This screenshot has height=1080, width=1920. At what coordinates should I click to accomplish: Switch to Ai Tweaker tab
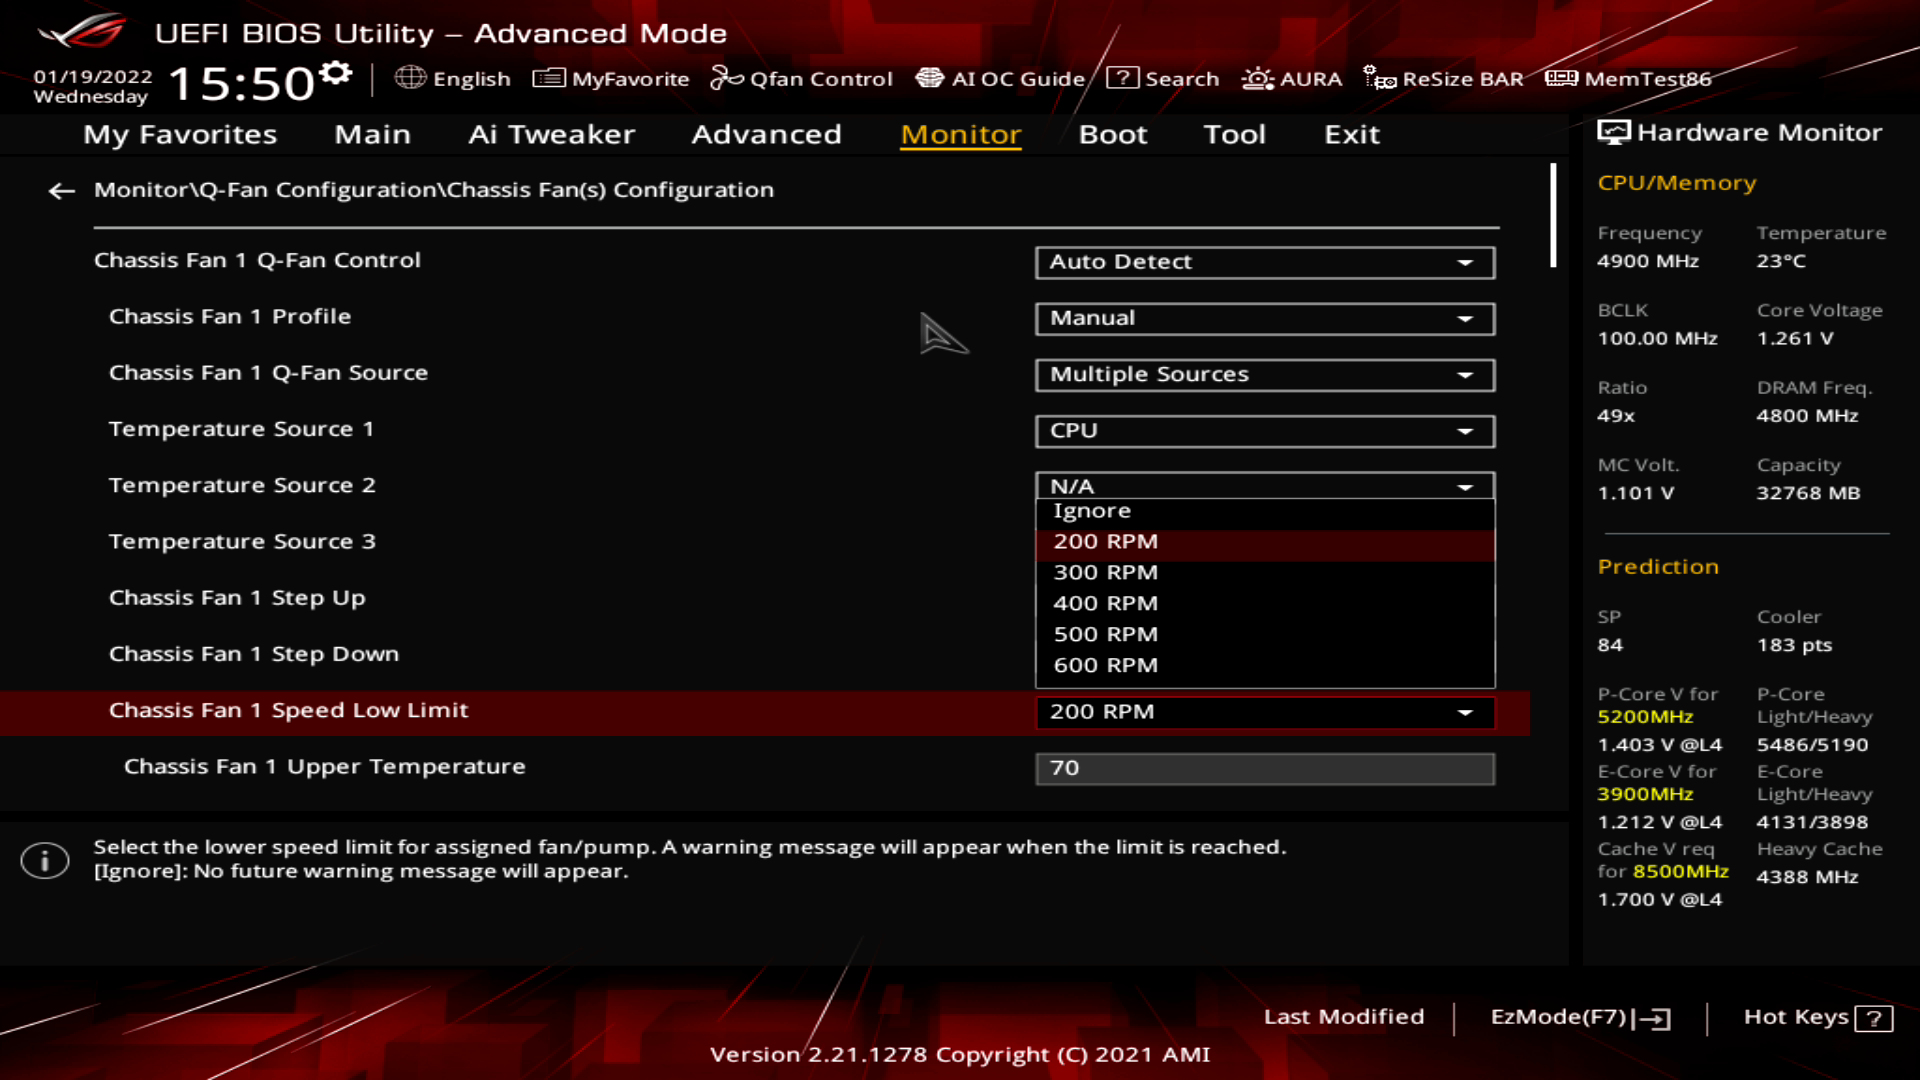click(551, 134)
